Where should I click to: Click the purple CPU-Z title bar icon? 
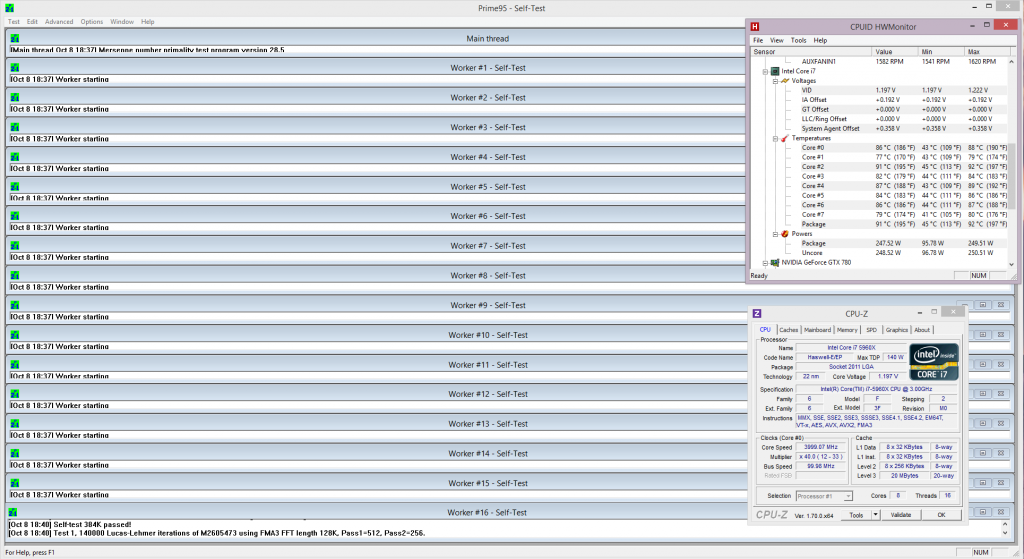pyautogui.click(x=757, y=313)
